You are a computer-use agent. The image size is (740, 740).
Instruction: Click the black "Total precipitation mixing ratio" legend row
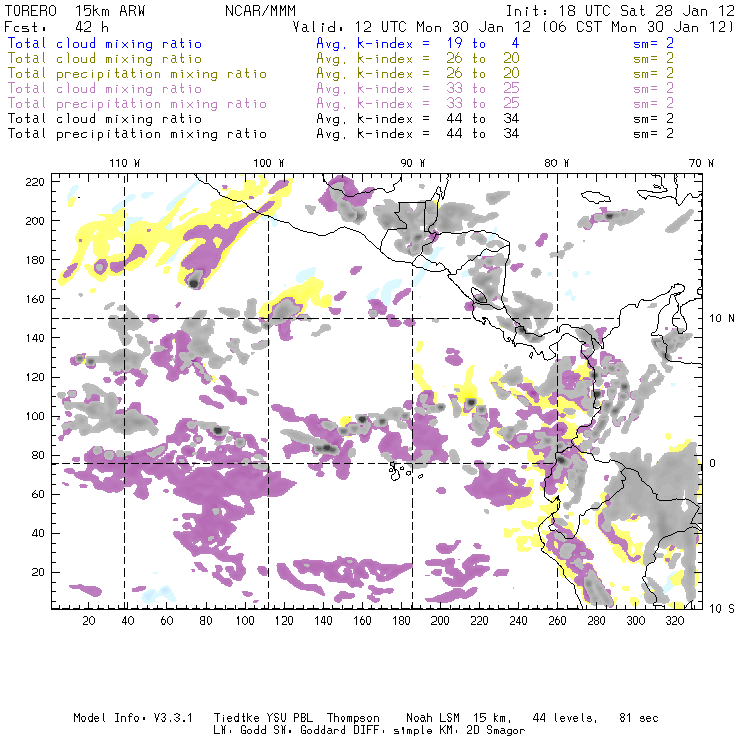(x=137, y=134)
